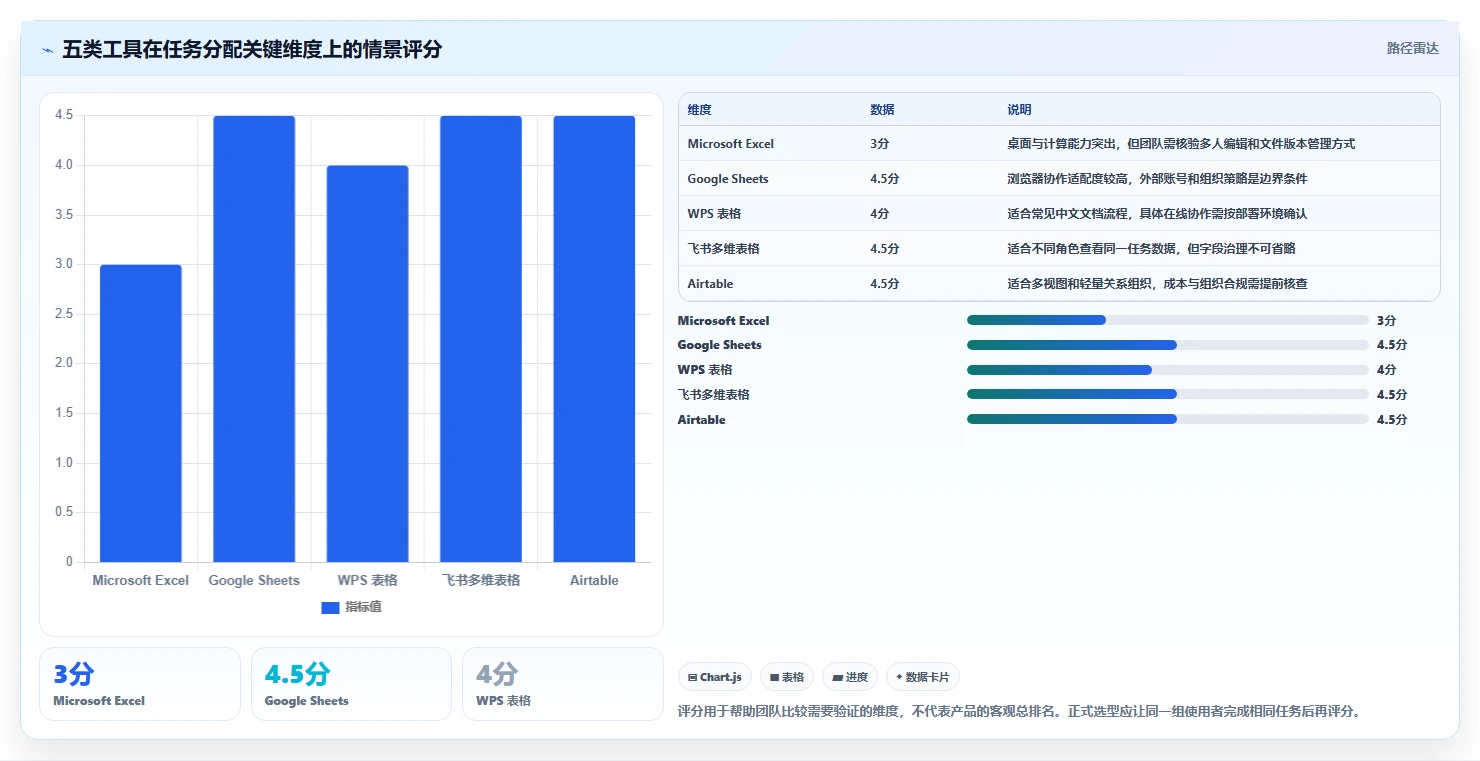Click the WPS 表格 bar in the chart
1480x761 pixels.
pos(367,364)
